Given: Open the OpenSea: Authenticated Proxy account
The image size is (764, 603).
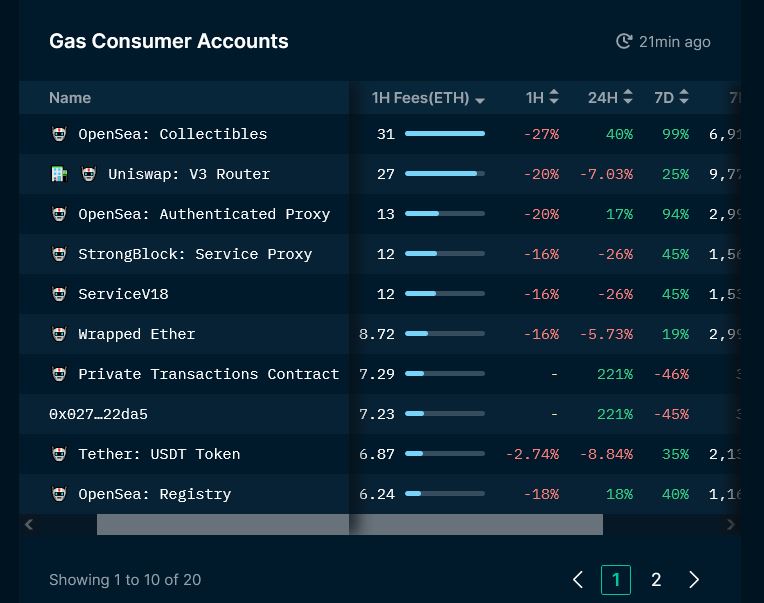Looking at the screenshot, I should click(204, 214).
